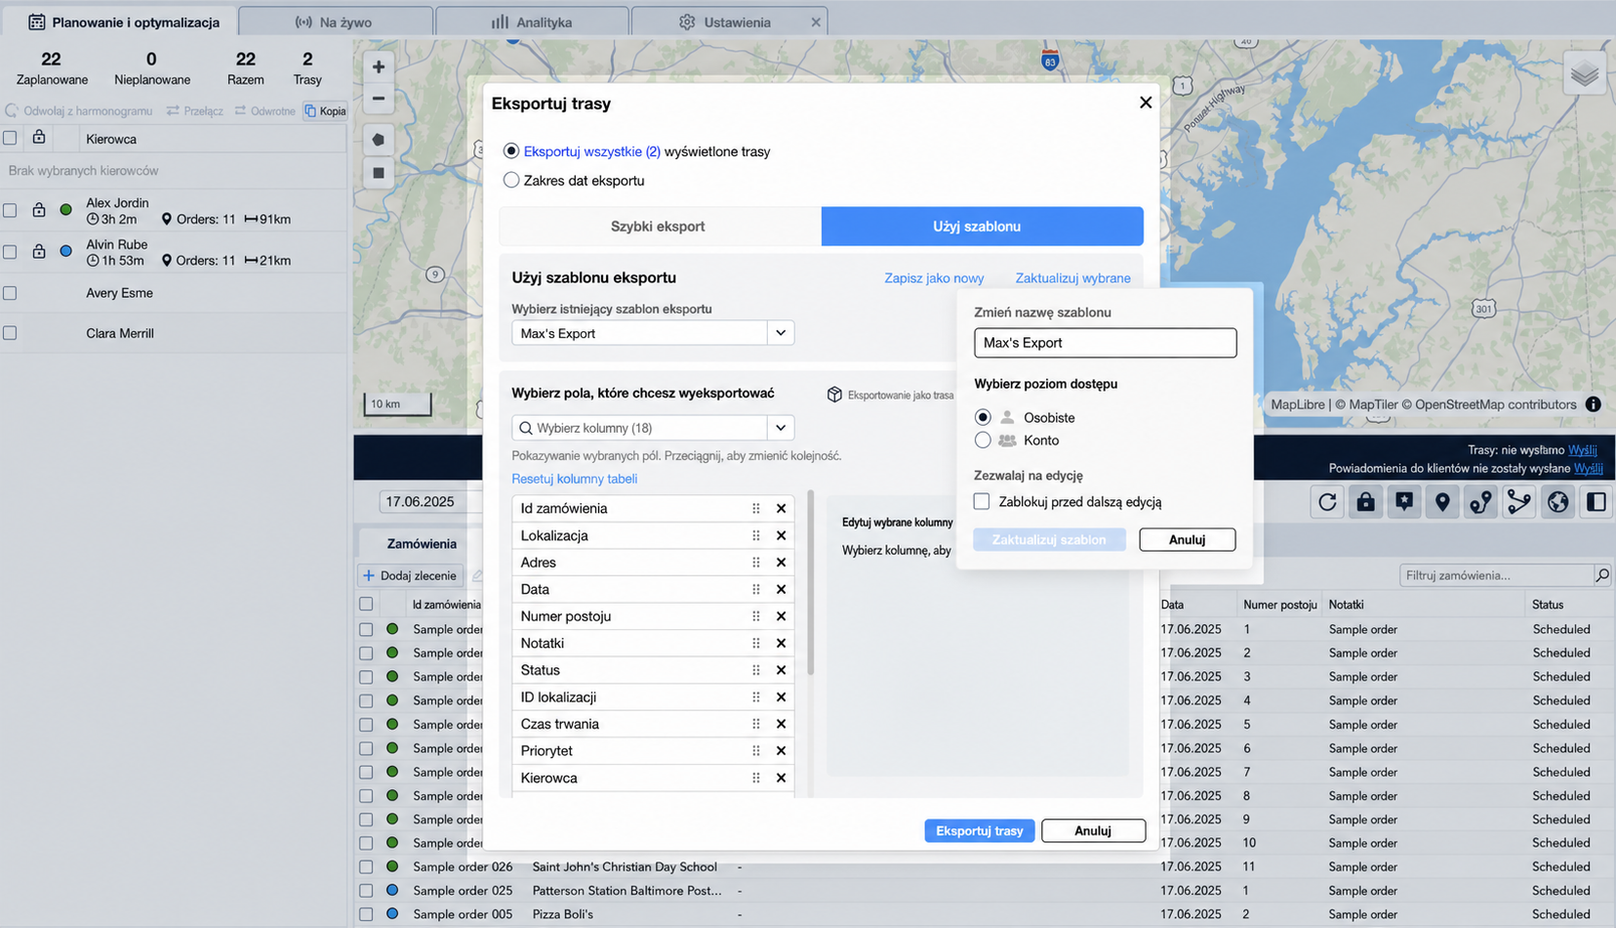Click the column list scrollbar
This screenshot has height=928, width=1616.
(x=810, y=582)
